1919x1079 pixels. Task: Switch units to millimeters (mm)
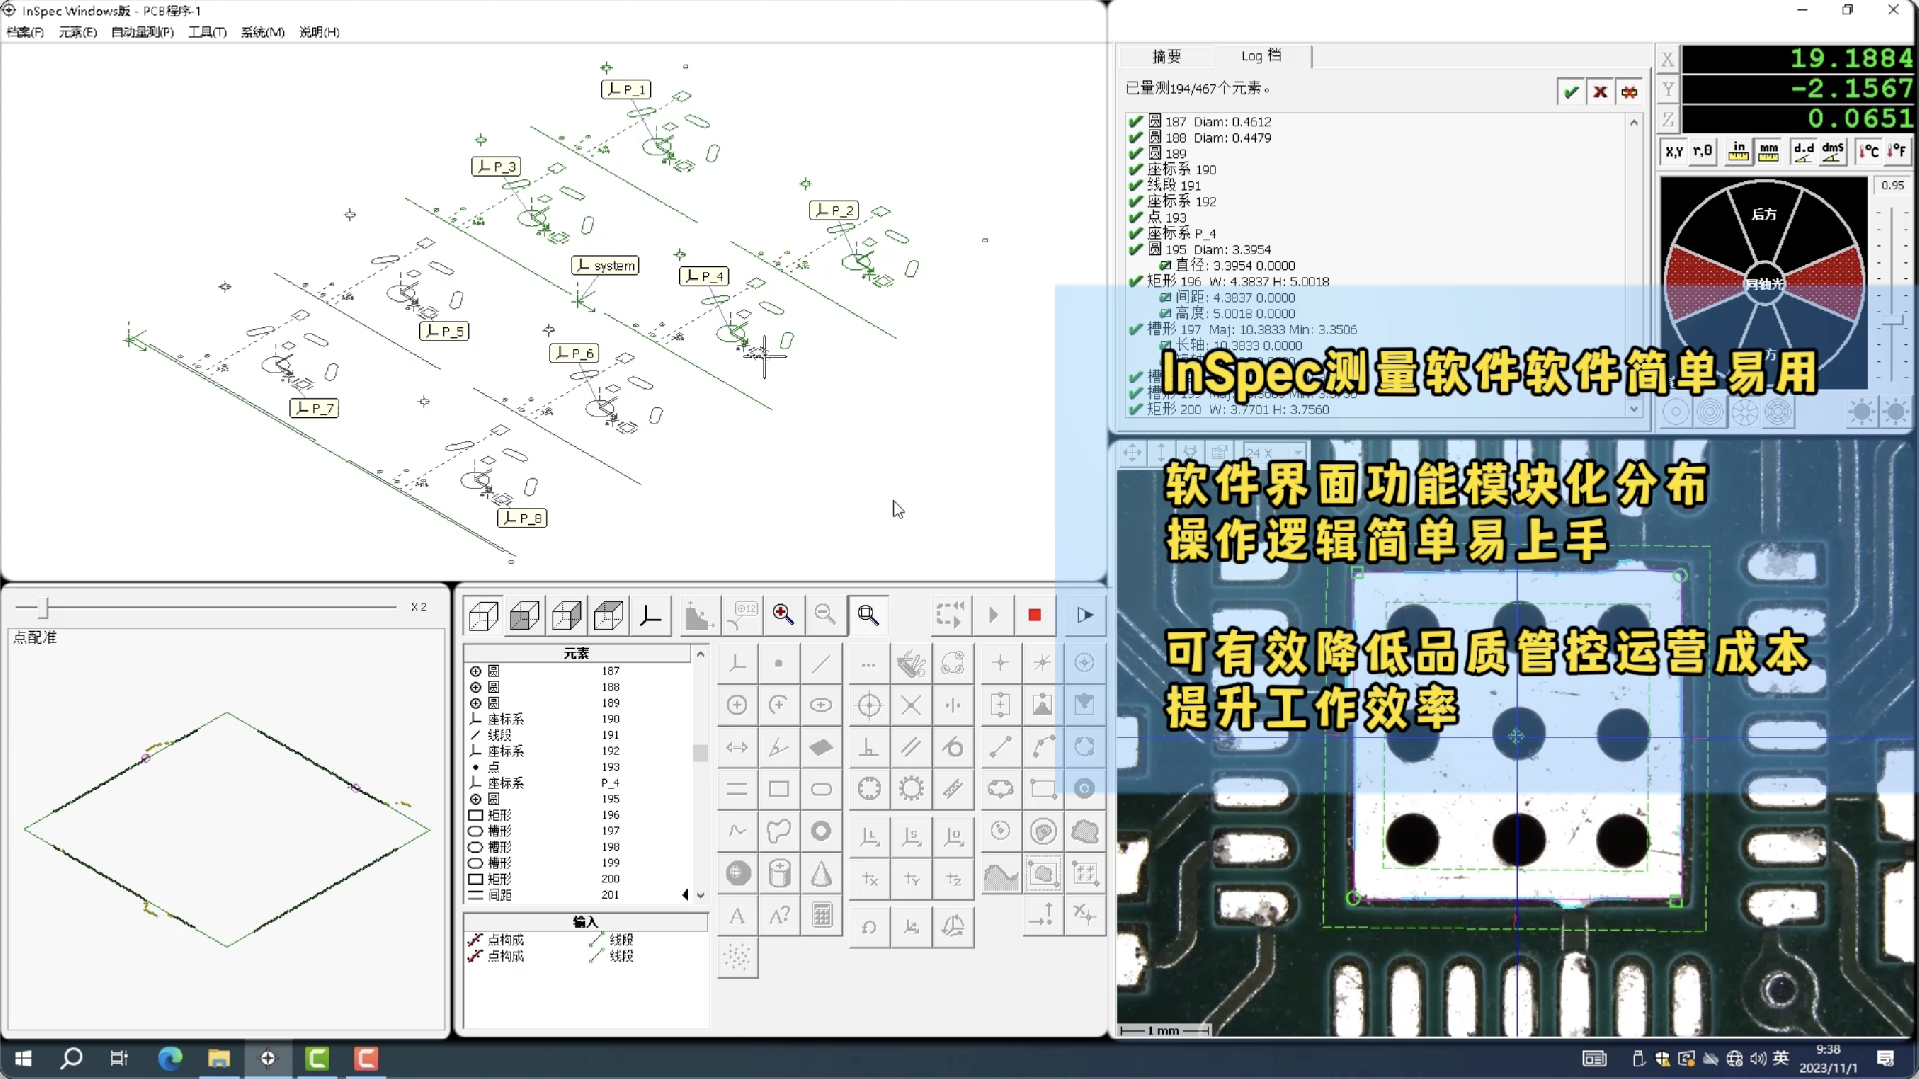[x=1768, y=151]
